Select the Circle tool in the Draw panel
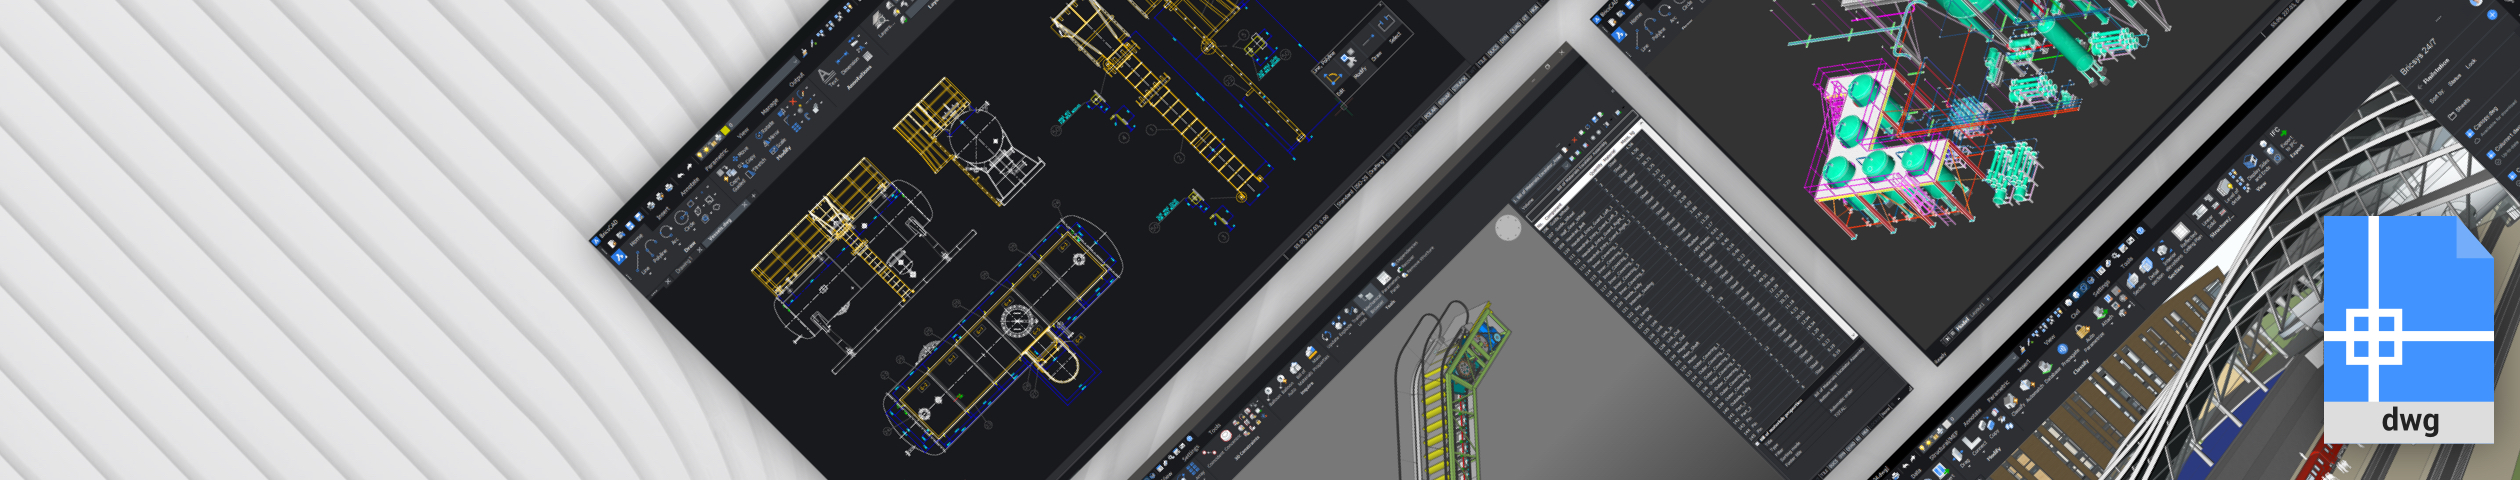The height and width of the screenshot is (480, 2520). click(x=683, y=220)
